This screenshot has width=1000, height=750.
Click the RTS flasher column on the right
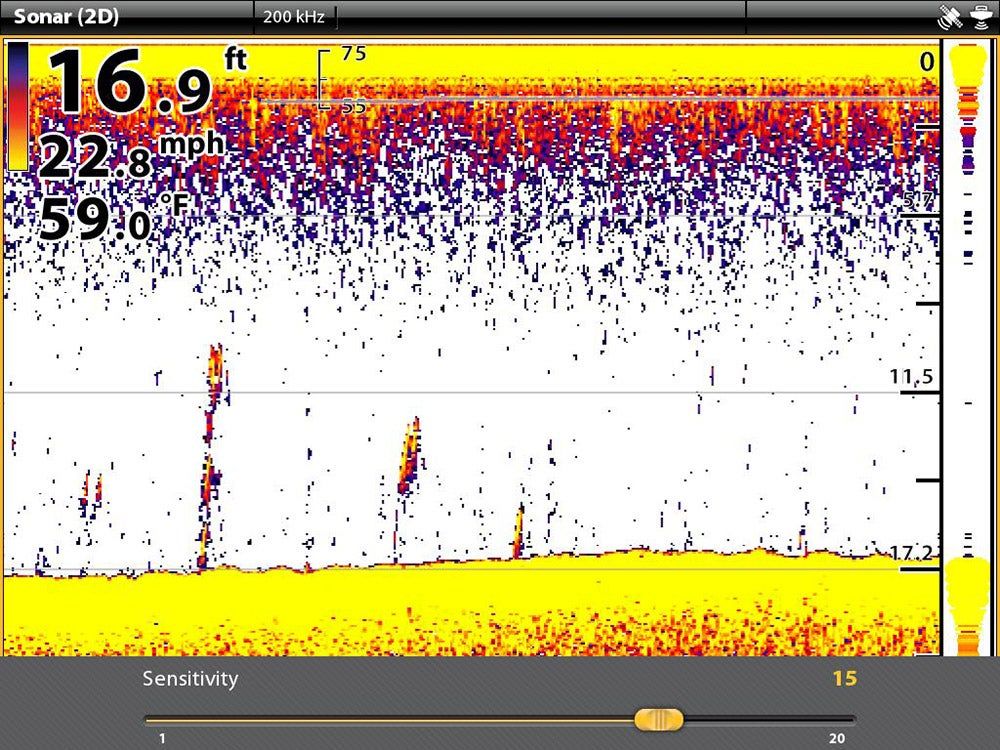966,350
